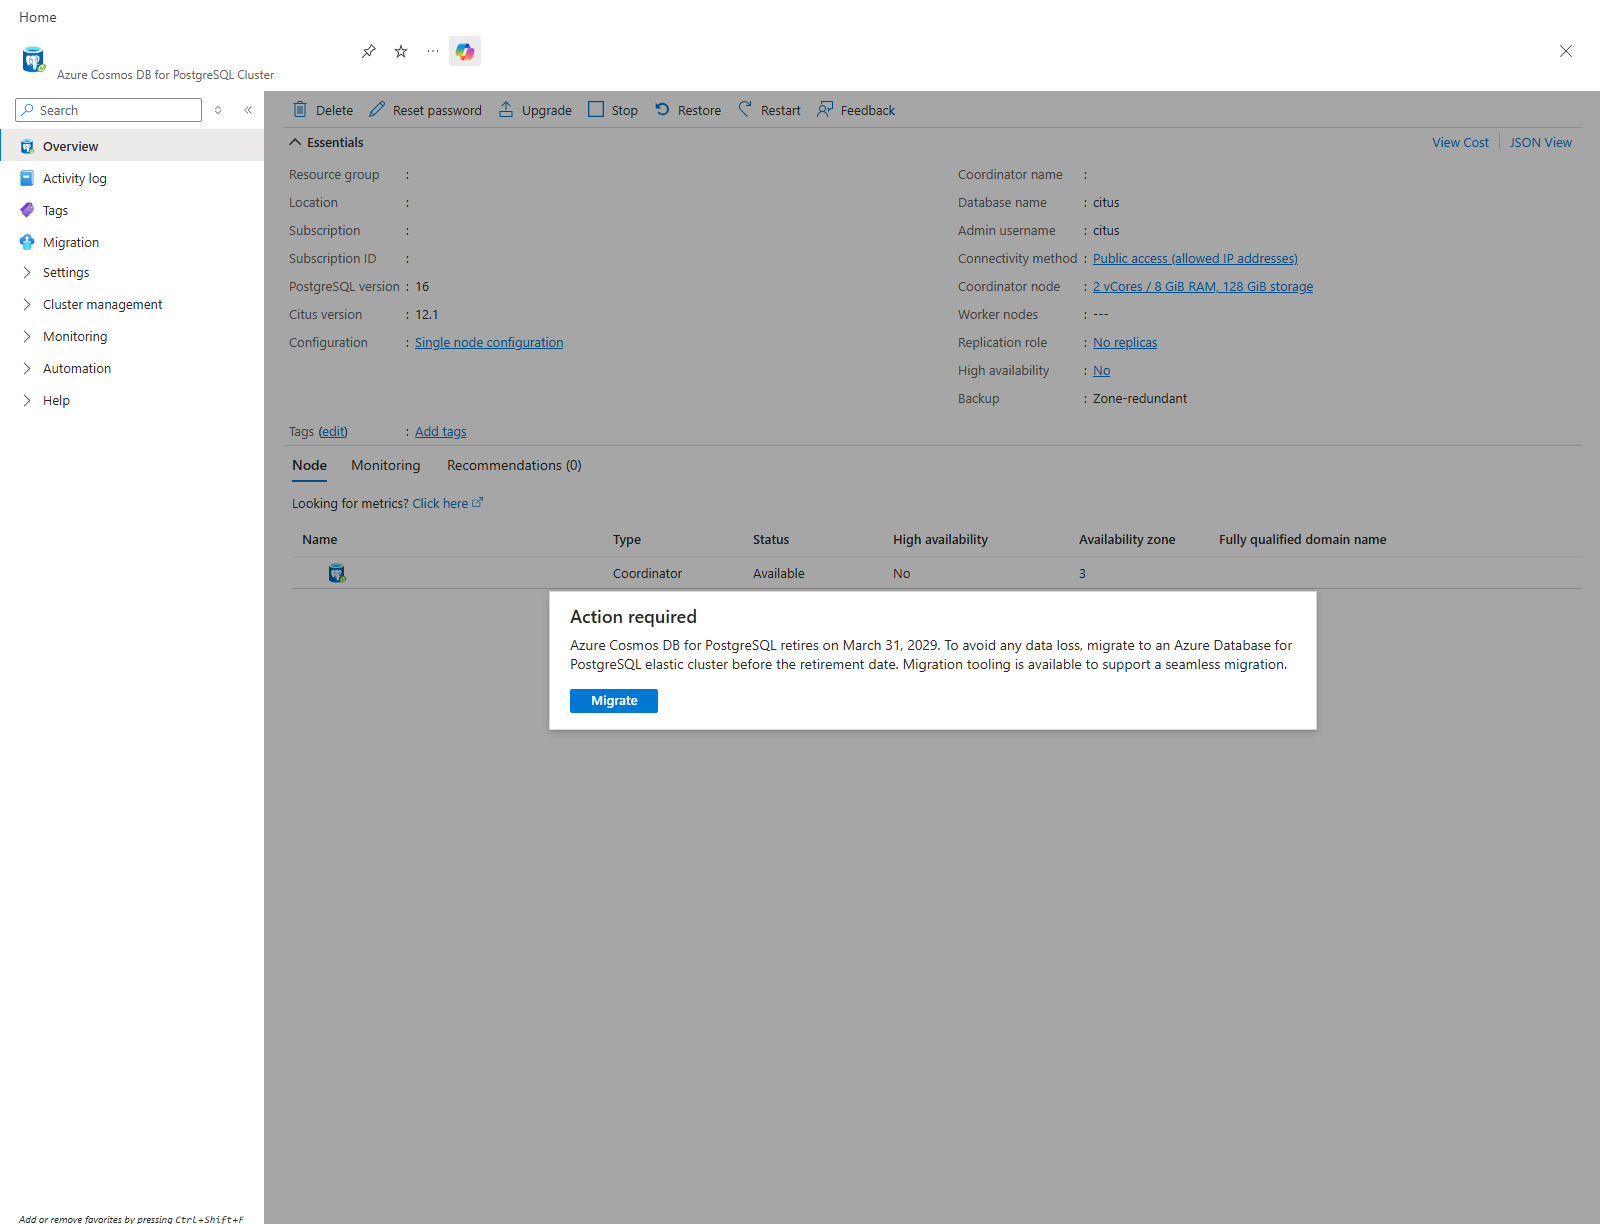This screenshot has width=1600, height=1224.
Task: Click the Home breadcrumb
Action: pyautogui.click(x=38, y=17)
